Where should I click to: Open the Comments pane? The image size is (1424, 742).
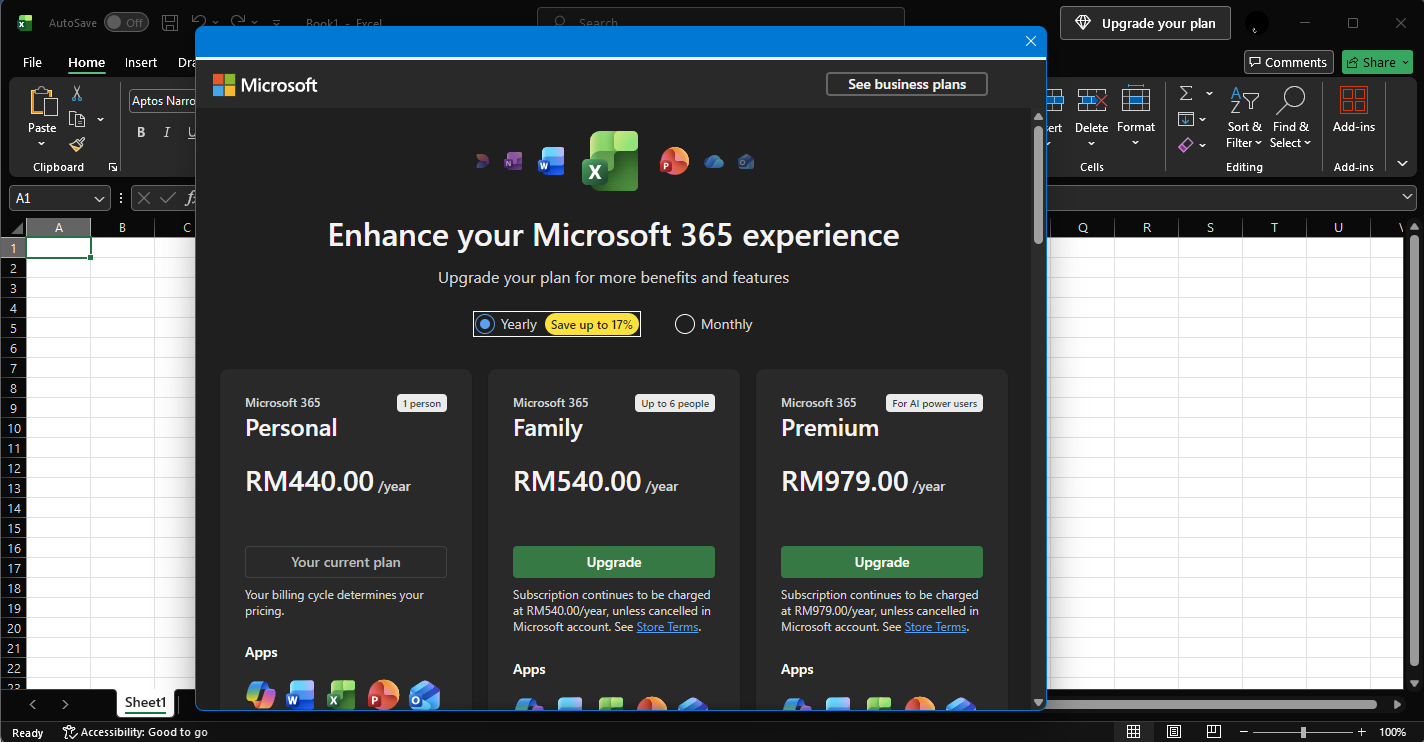[x=1289, y=62]
